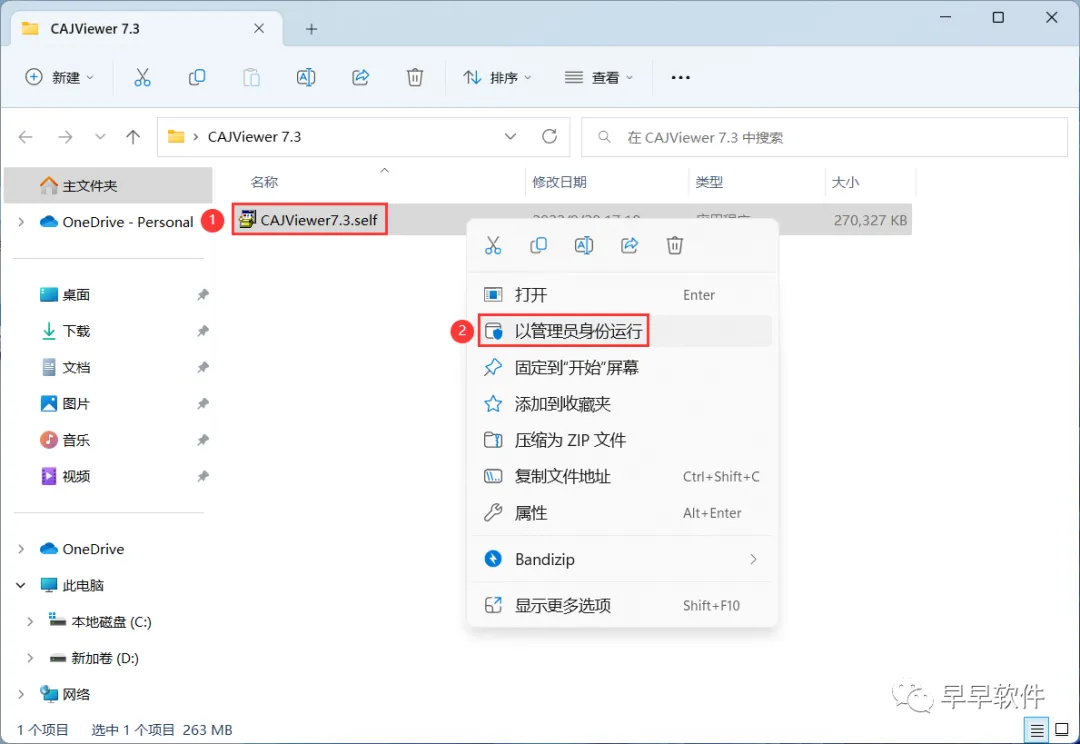Go up one folder level
This screenshot has height=744, width=1080.
tap(133, 137)
